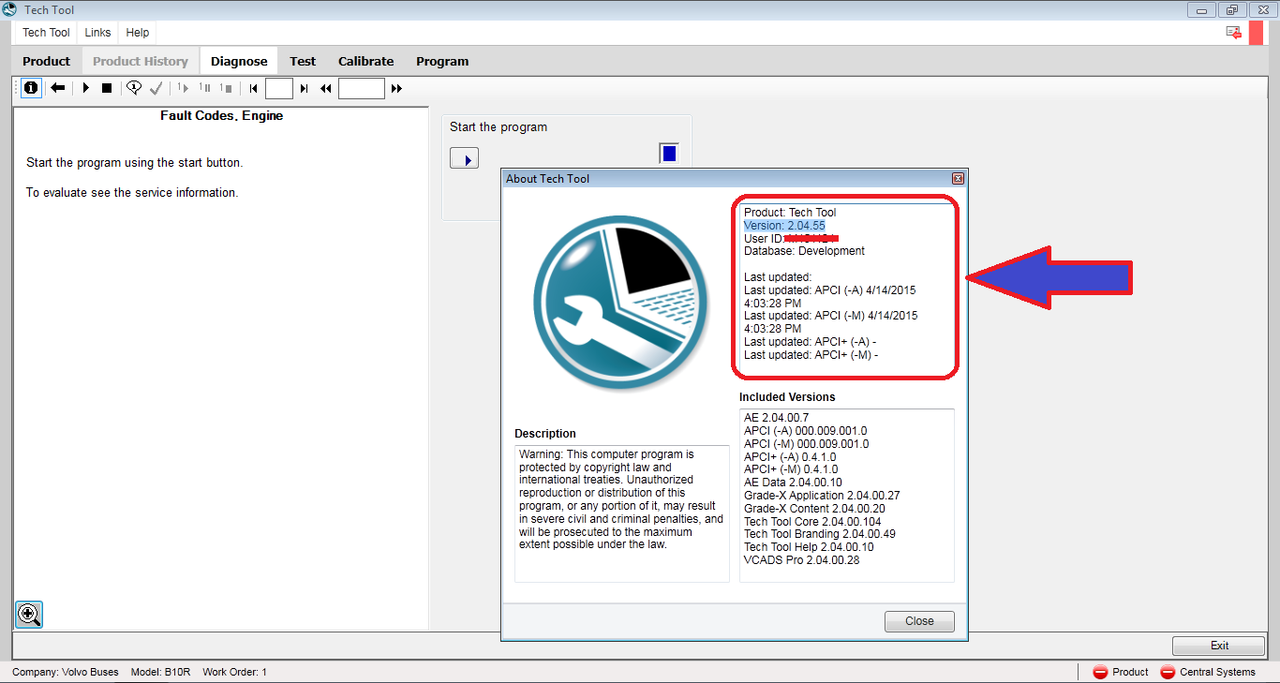Minimize the Tech Tool window
Image resolution: width=1280 pixels, height=683 pixels.
[x=1203, y=10]
